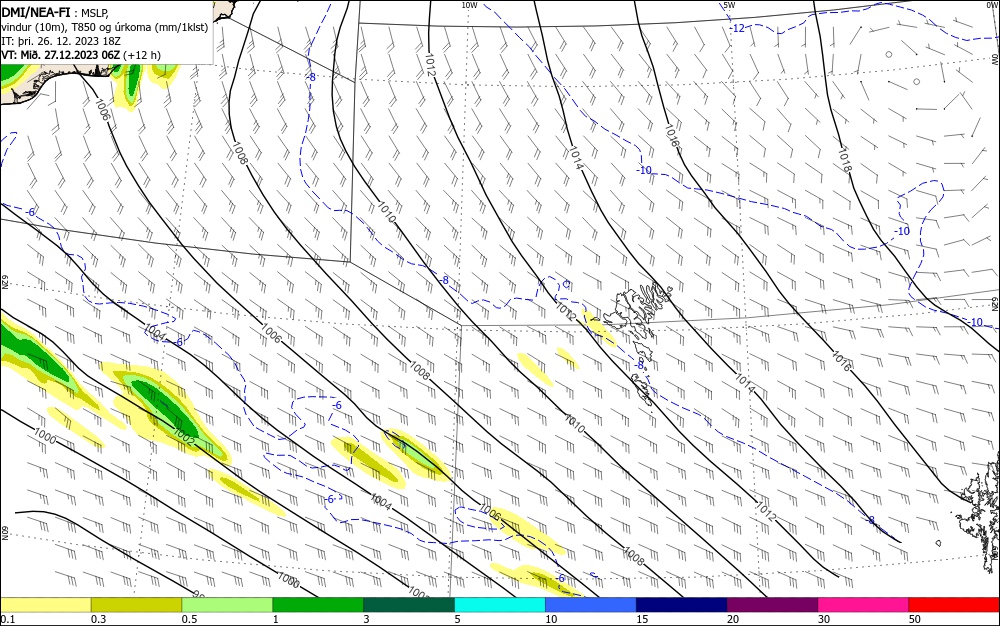Viewport: 1000px width, 626px height.
Task: Click the green 1–3 legend swatch
Action: click(318, 605)
